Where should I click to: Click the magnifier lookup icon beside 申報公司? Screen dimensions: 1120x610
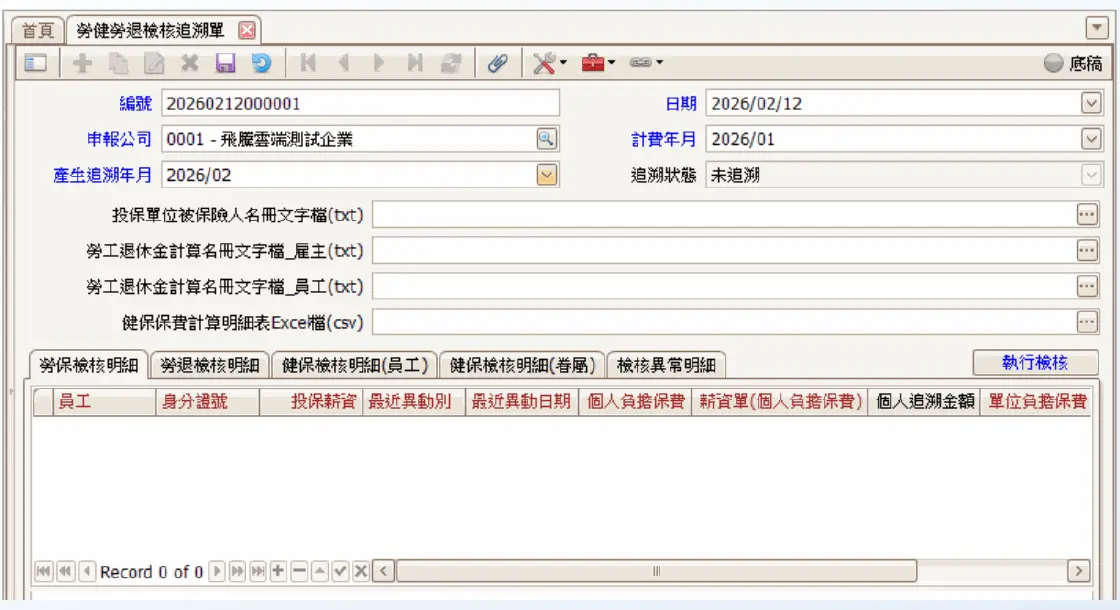pyautogui.click(x=546, y=139)
